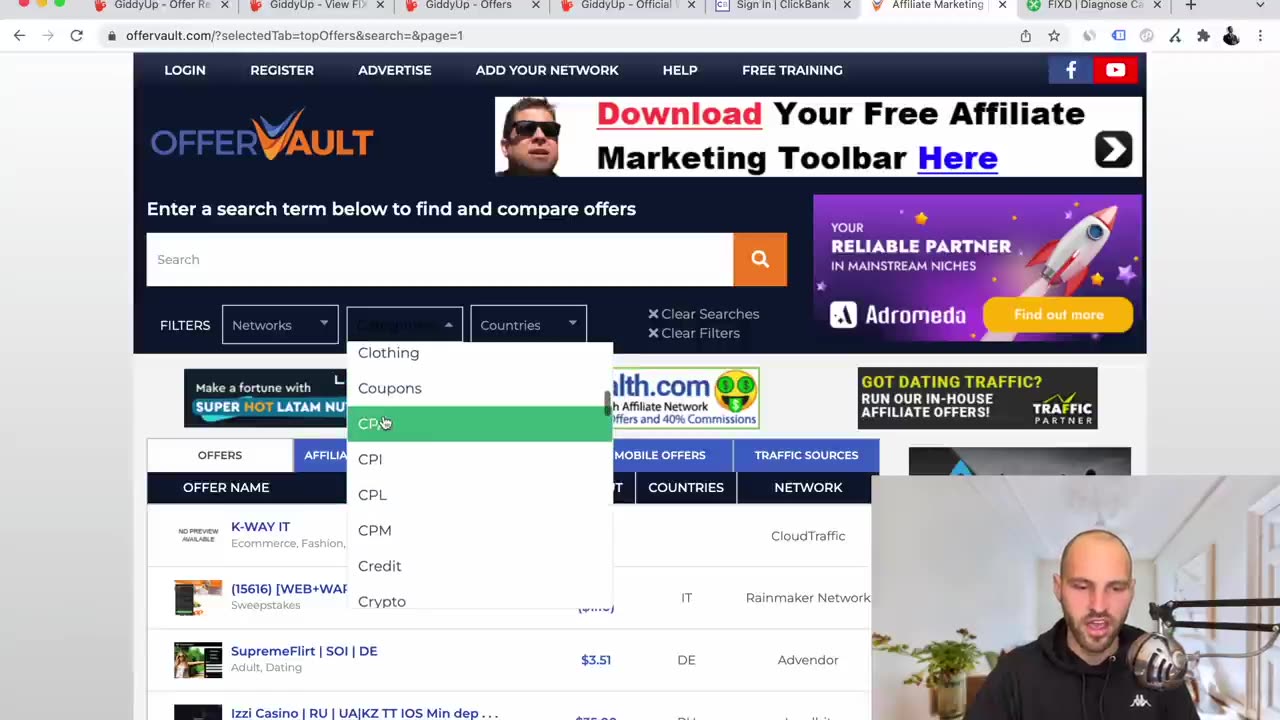Open the (15616) WEB+WAP offer thumbnail
The image size is (1280, 720).
point(198,597)
